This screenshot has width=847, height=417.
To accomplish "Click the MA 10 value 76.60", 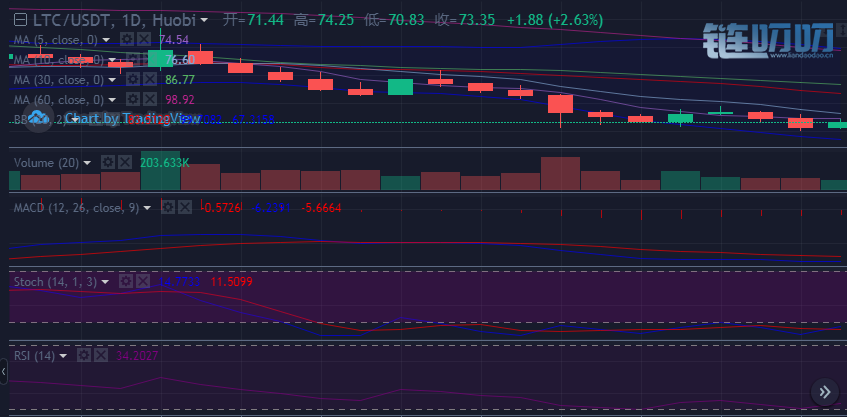I will click(x=180, y=60).
